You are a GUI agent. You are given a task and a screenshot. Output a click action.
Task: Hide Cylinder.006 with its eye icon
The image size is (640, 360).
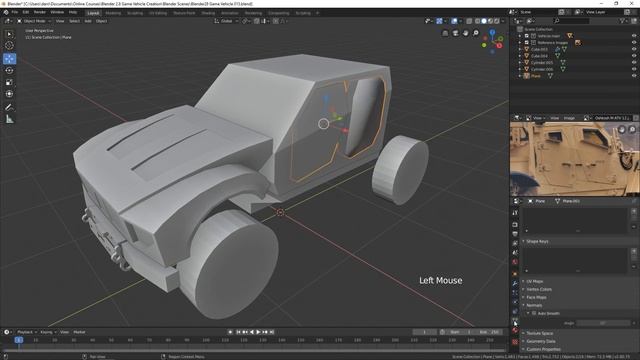click(634, 69)
